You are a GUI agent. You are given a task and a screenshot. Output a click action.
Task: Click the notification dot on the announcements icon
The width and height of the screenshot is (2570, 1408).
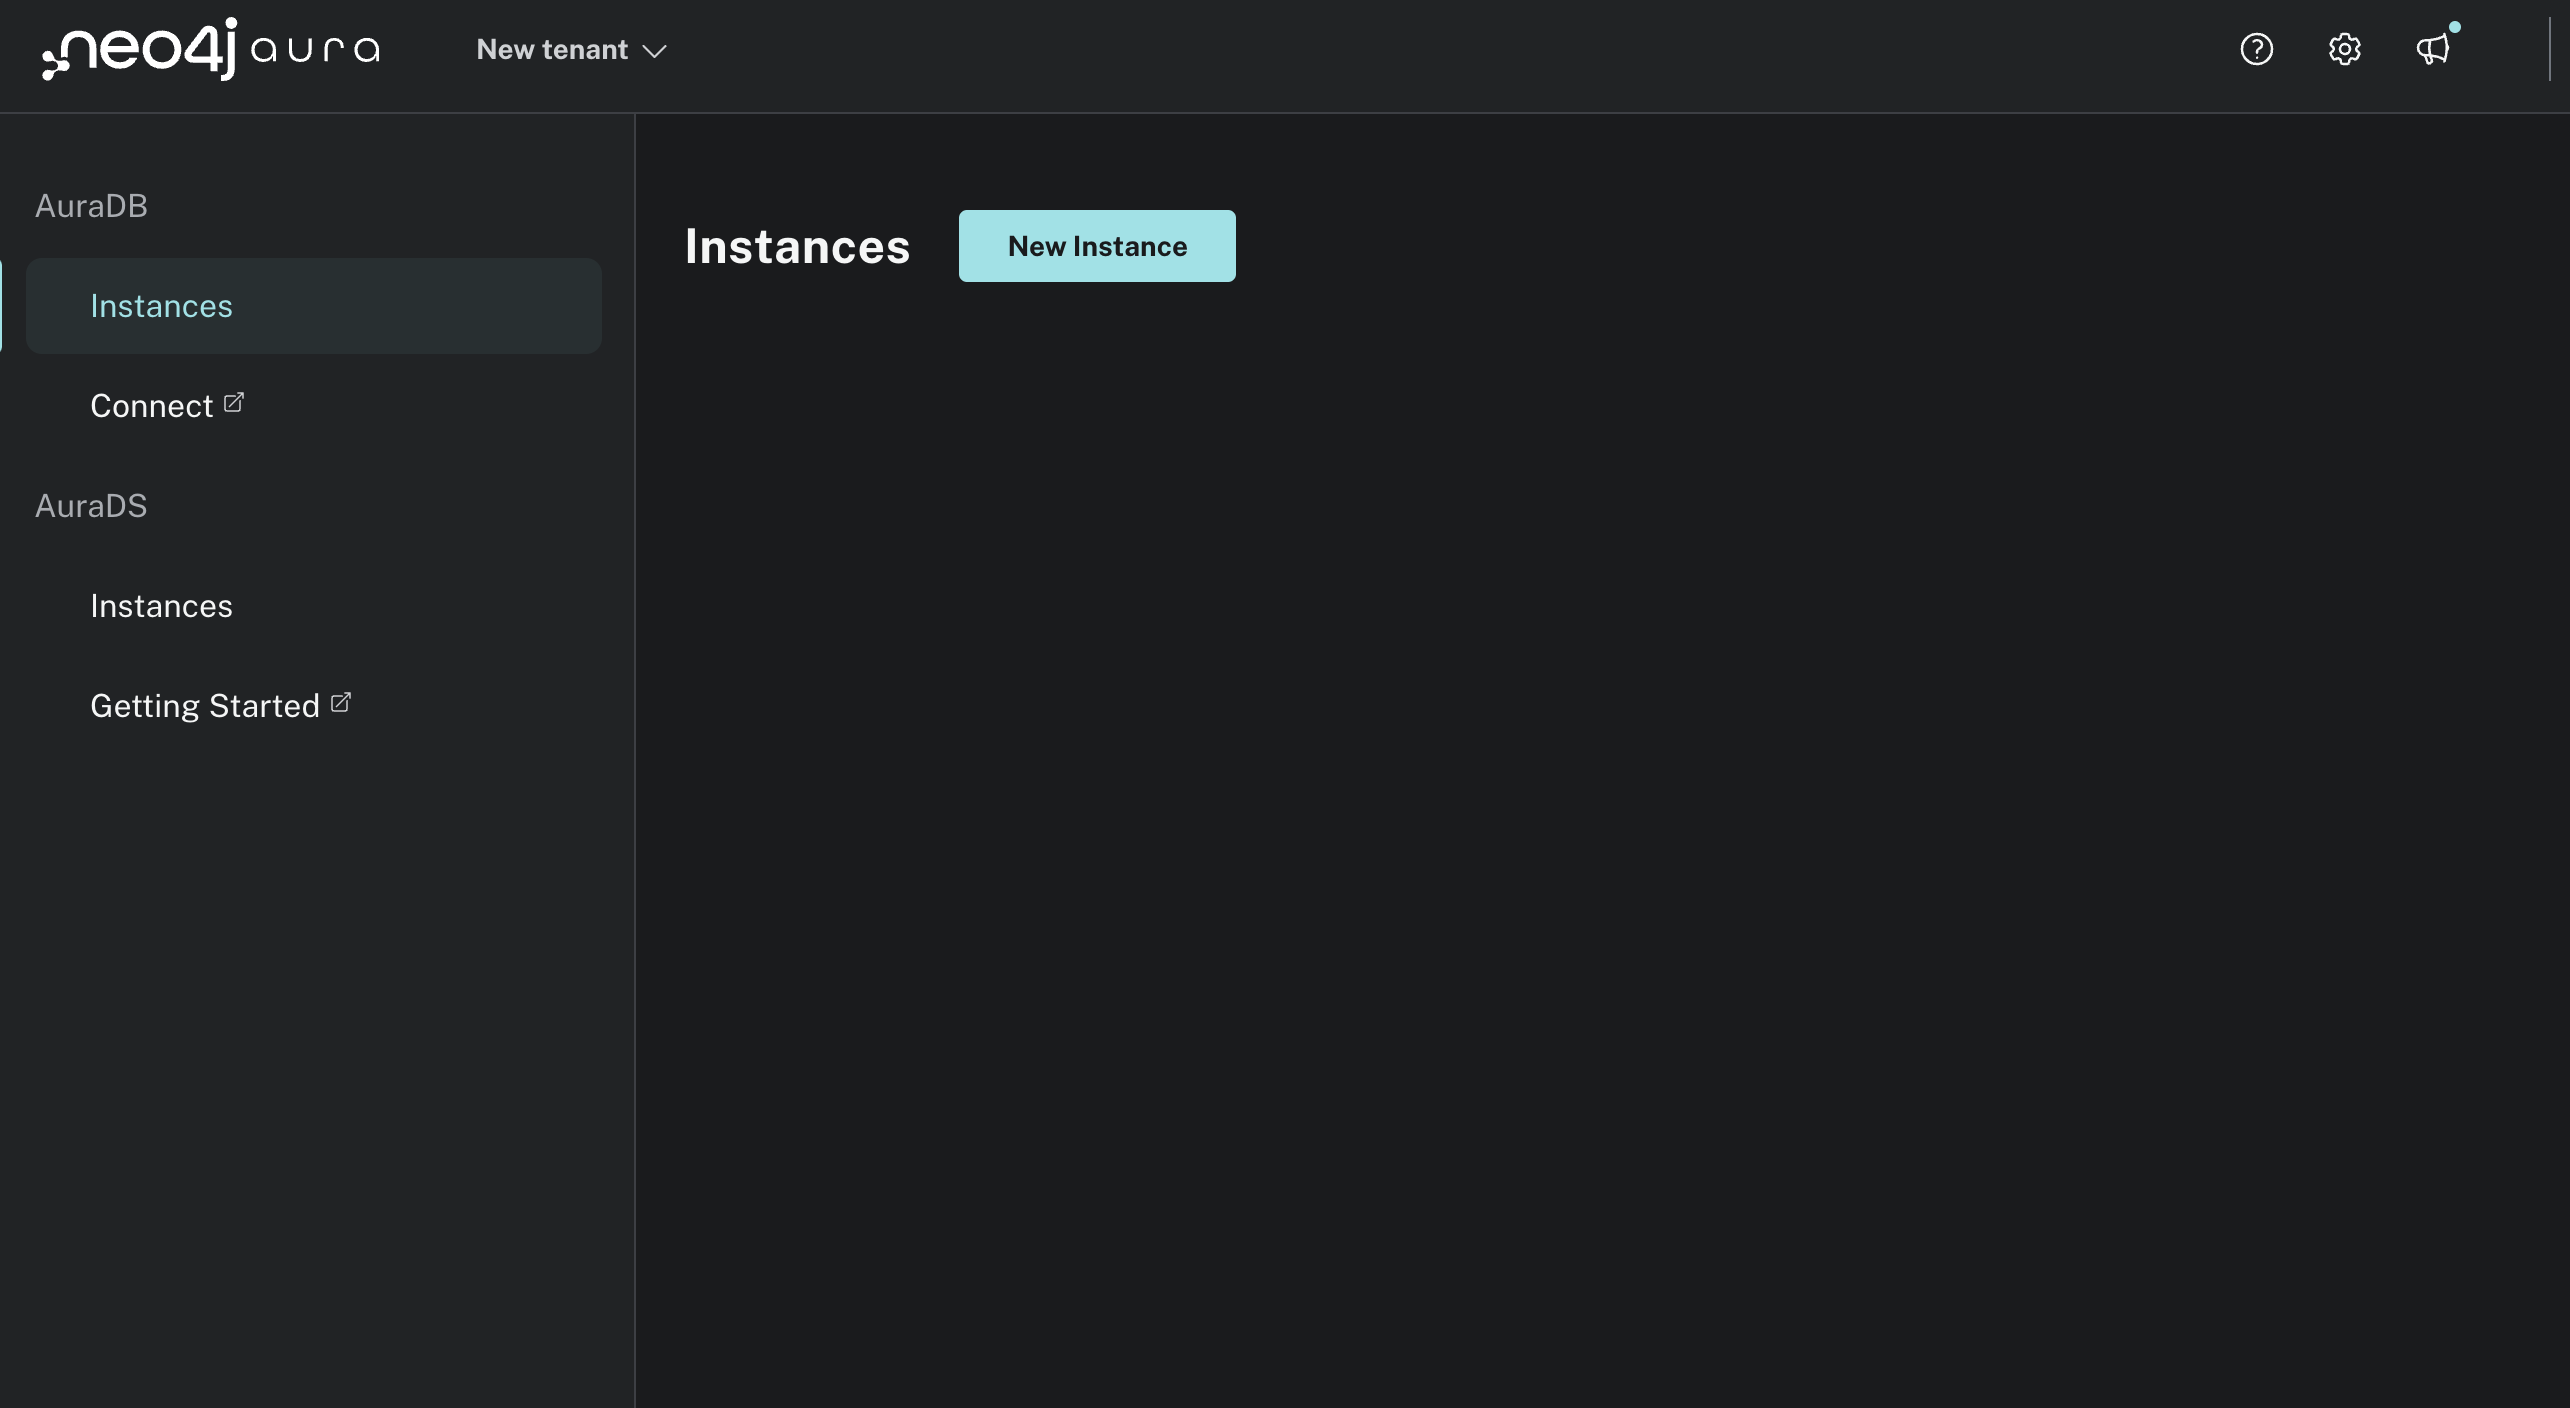(2455, 28)
